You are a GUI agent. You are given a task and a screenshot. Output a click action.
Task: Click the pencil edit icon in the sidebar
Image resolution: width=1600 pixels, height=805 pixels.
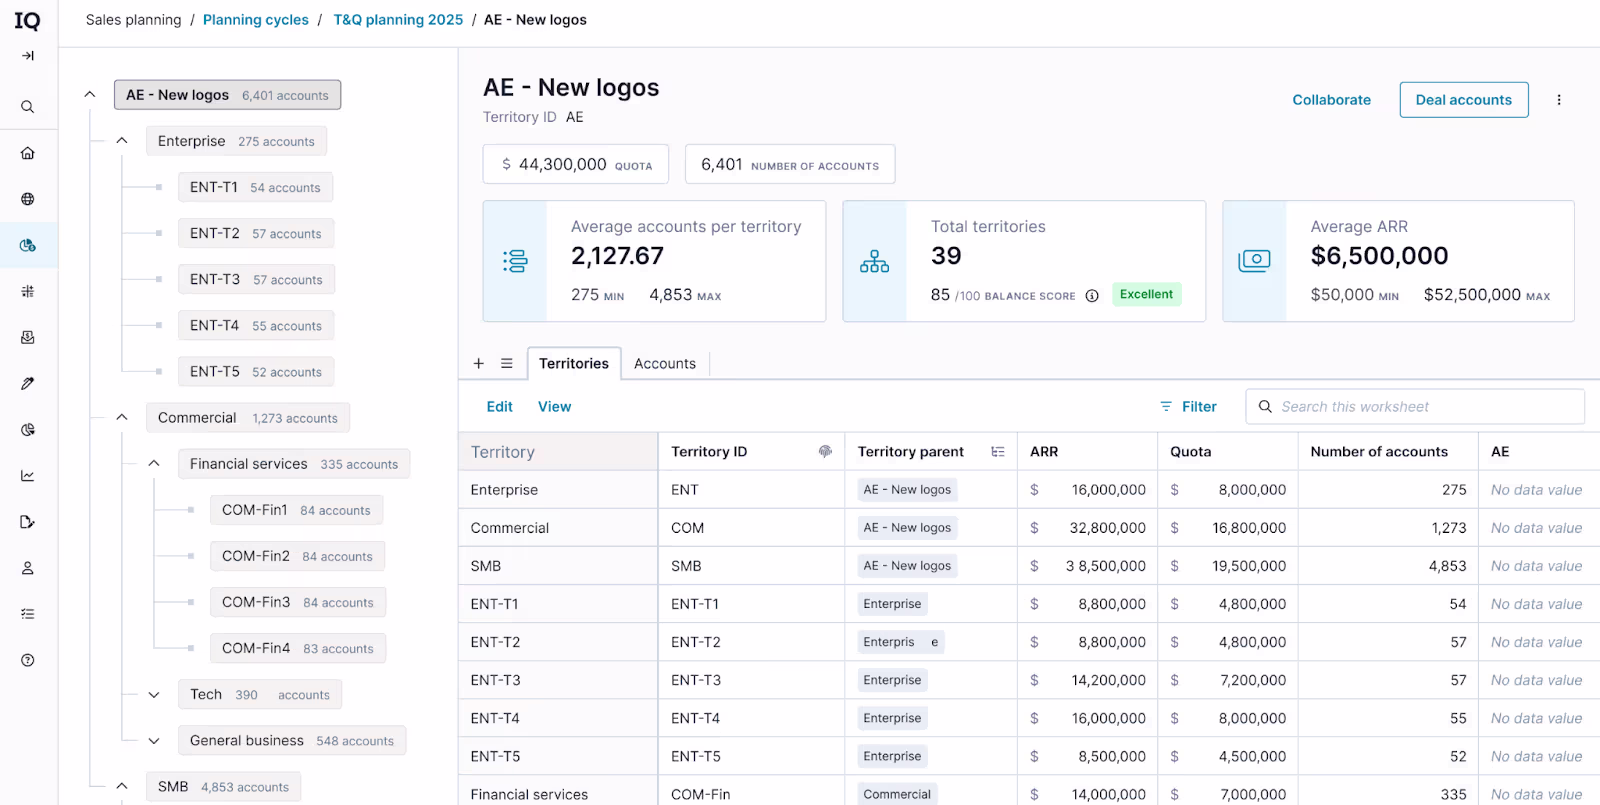tap(28, 383)
